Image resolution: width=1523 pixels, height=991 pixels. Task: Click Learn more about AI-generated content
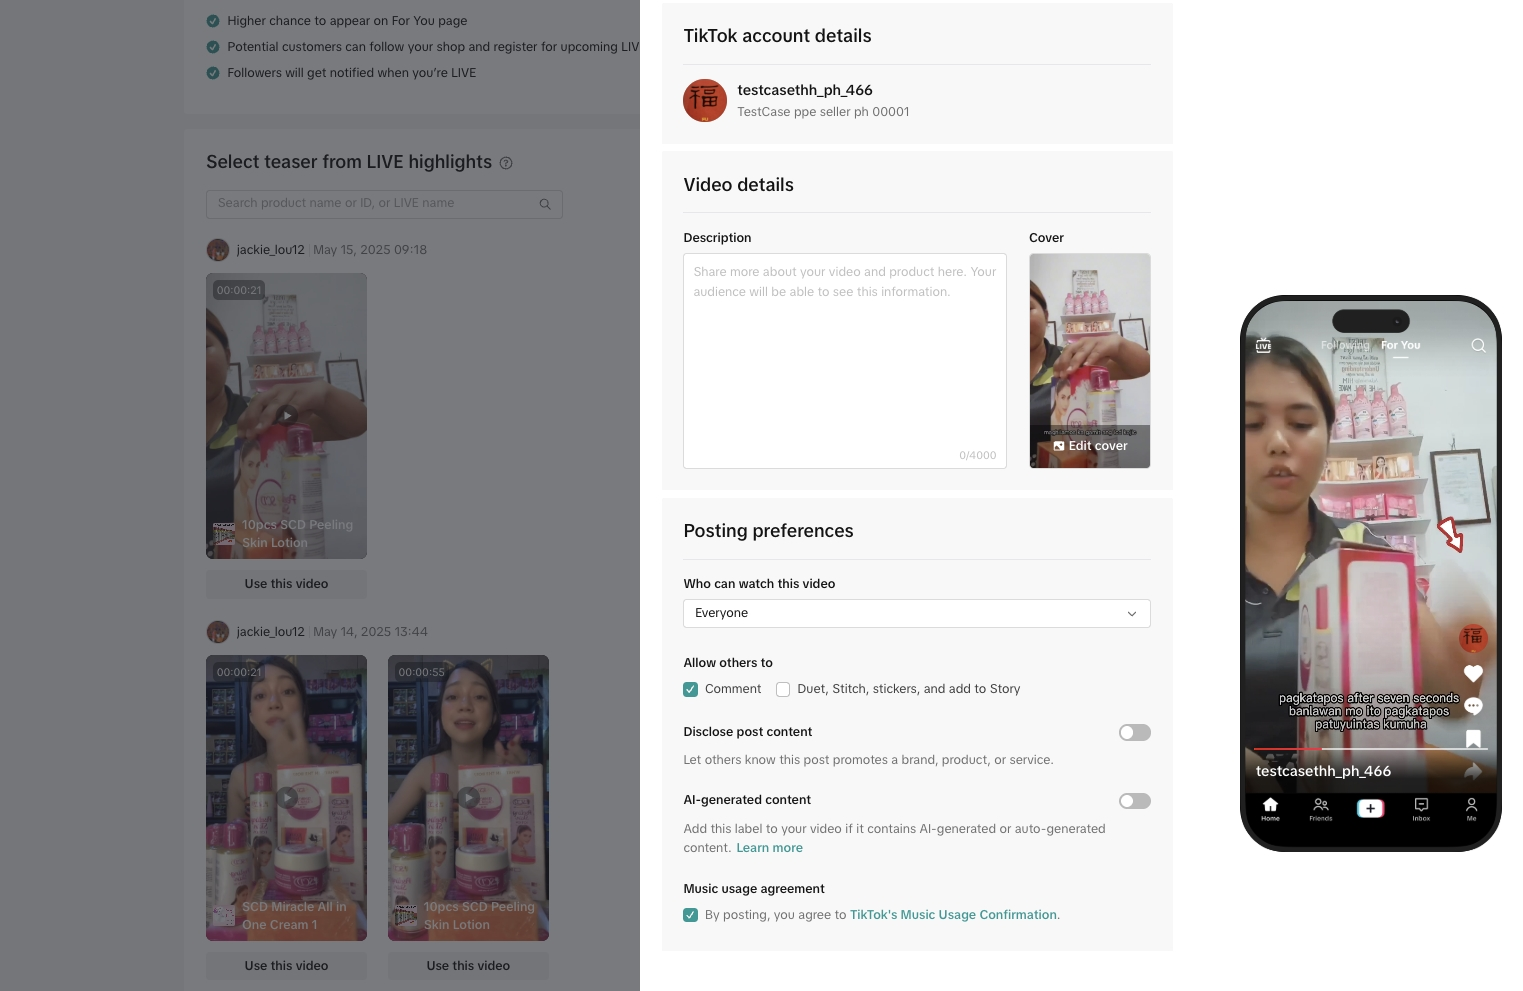769,848
